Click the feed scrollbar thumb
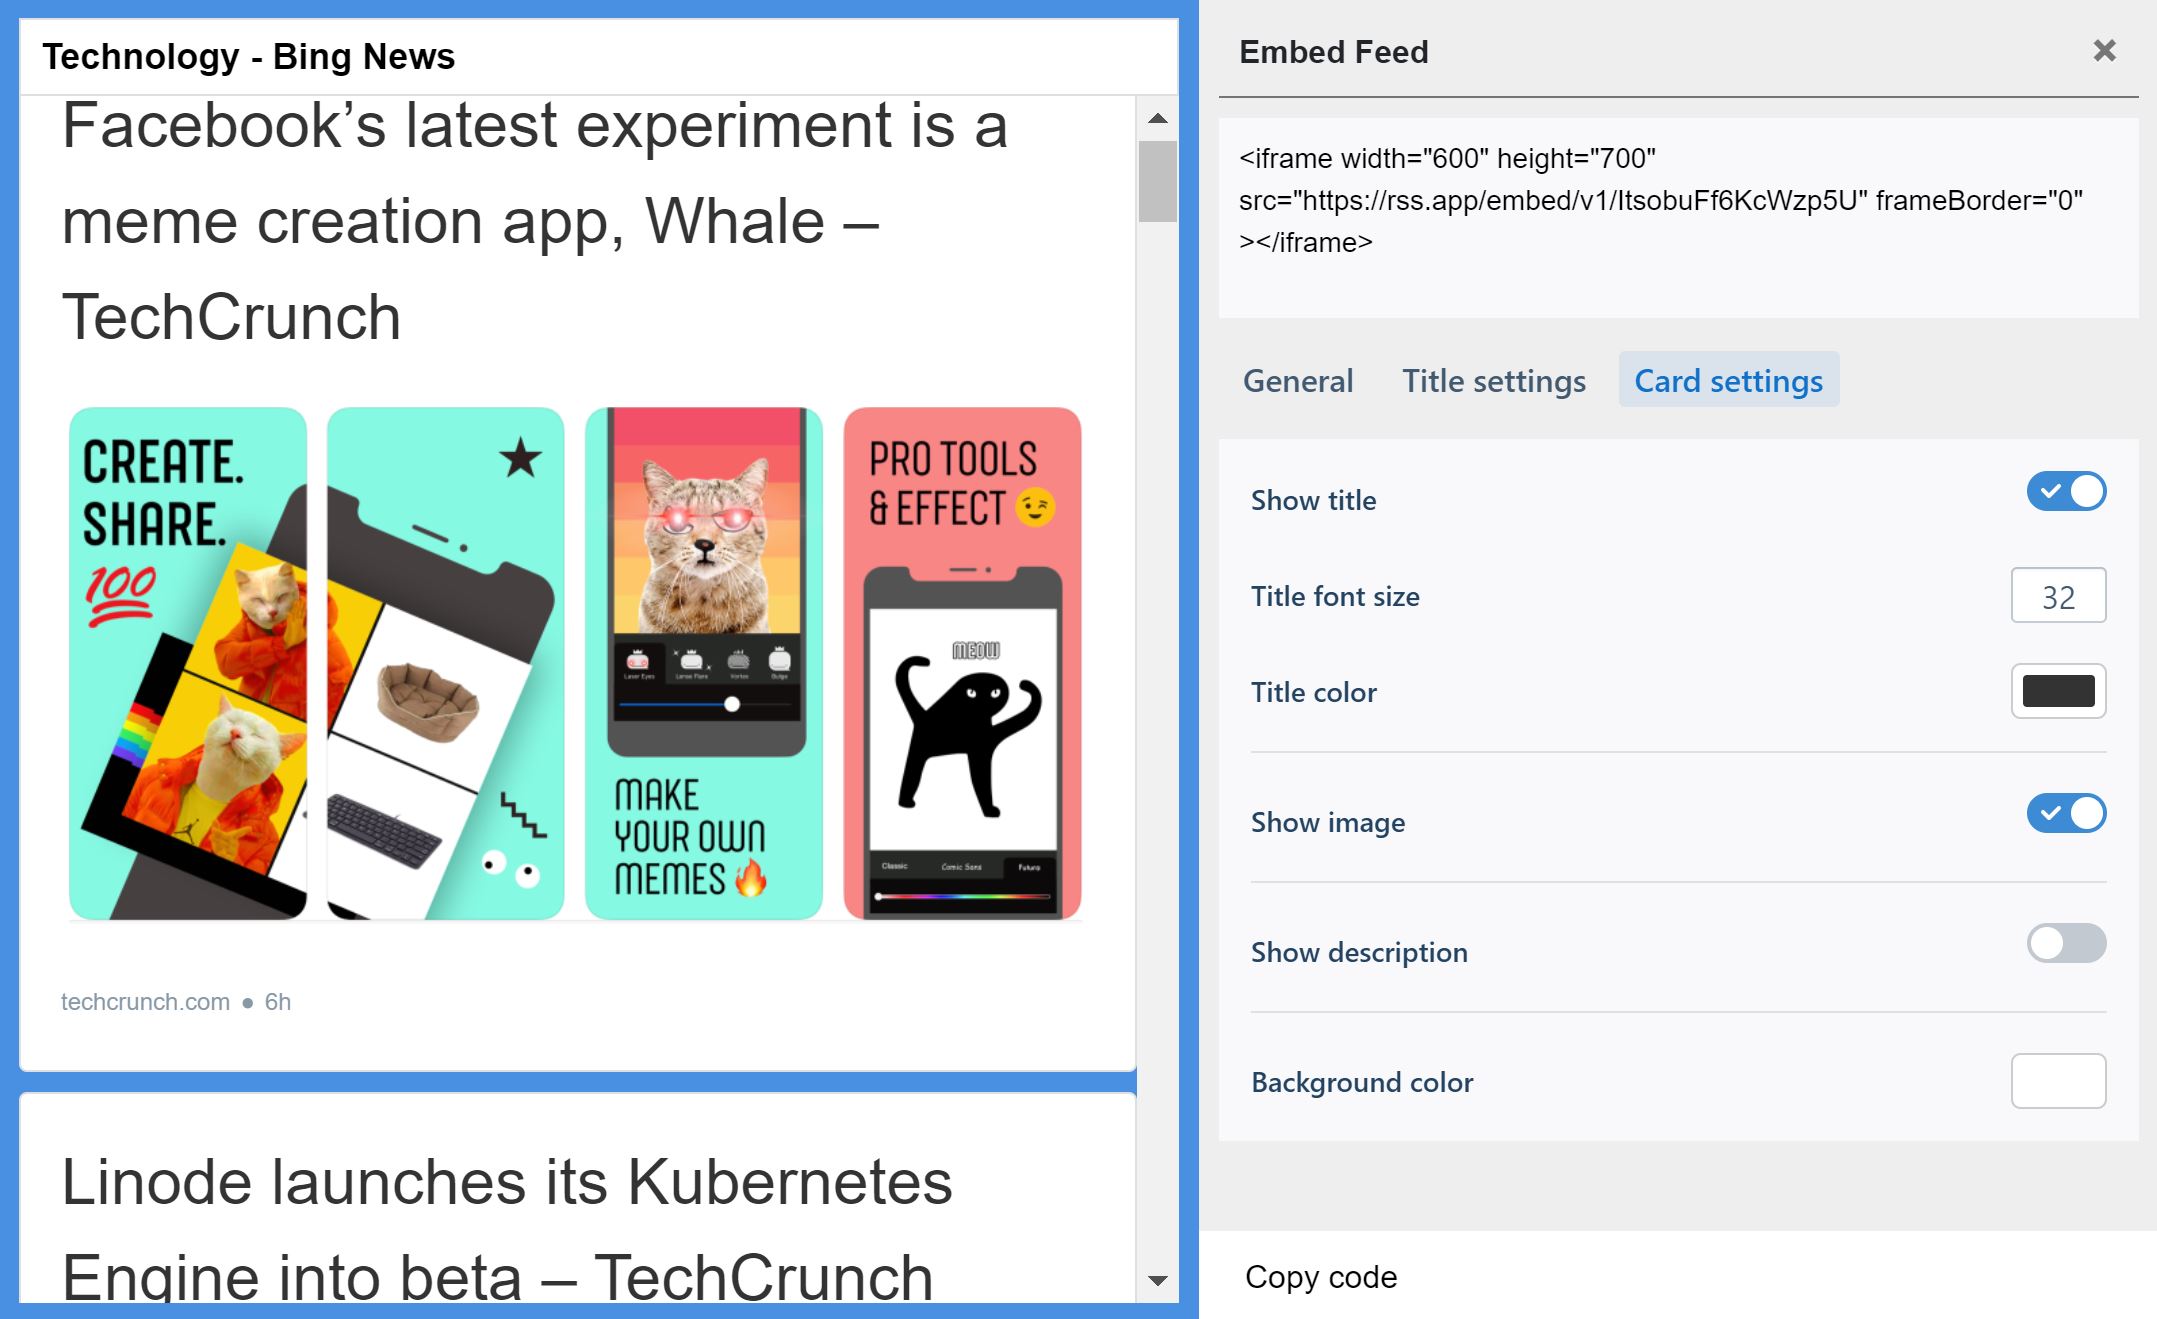2157x1319 pixels. [x=1158, y=181]
